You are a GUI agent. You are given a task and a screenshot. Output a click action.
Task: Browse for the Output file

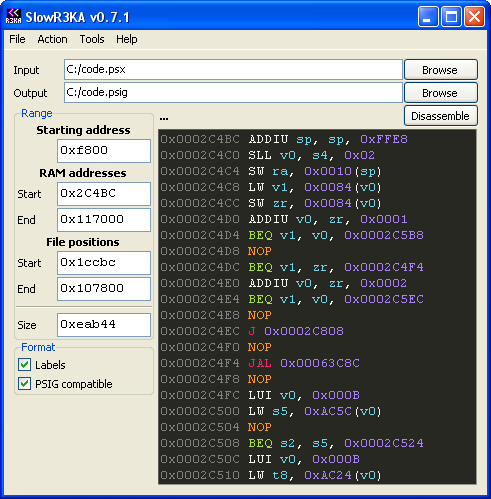click(441, 93)
